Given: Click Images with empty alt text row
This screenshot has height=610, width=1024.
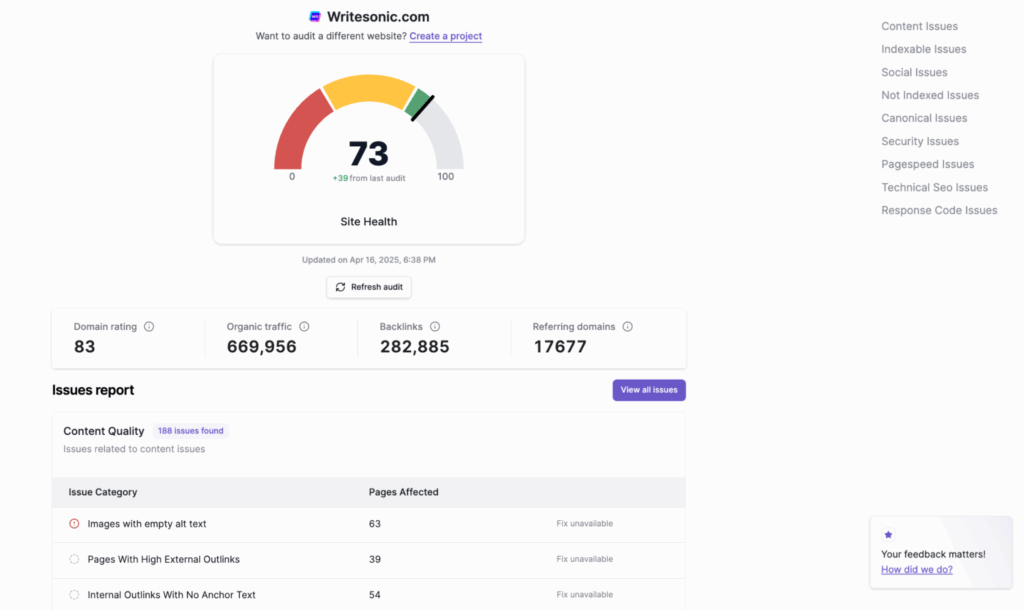Looking at the screenshot, I should (x=369, y=524).
